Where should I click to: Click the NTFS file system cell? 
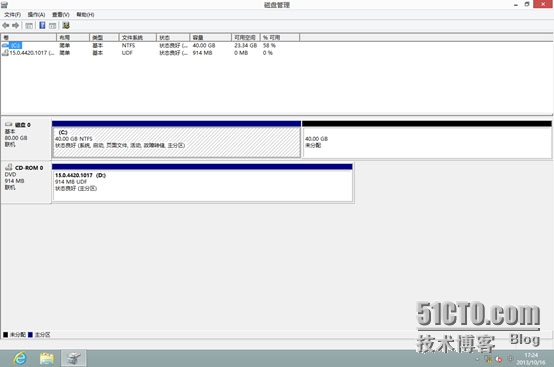pos(129,46)
